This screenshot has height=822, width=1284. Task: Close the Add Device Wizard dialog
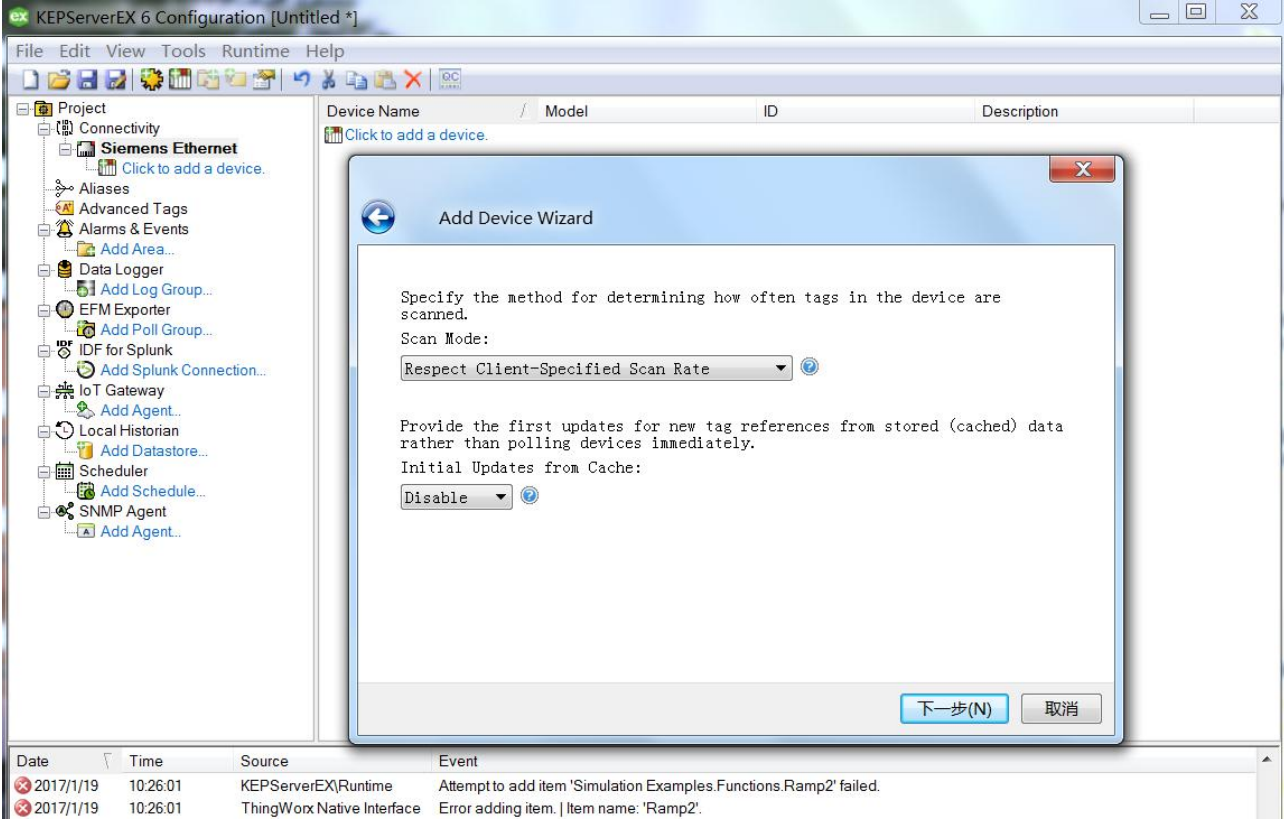pos(1082,171)
